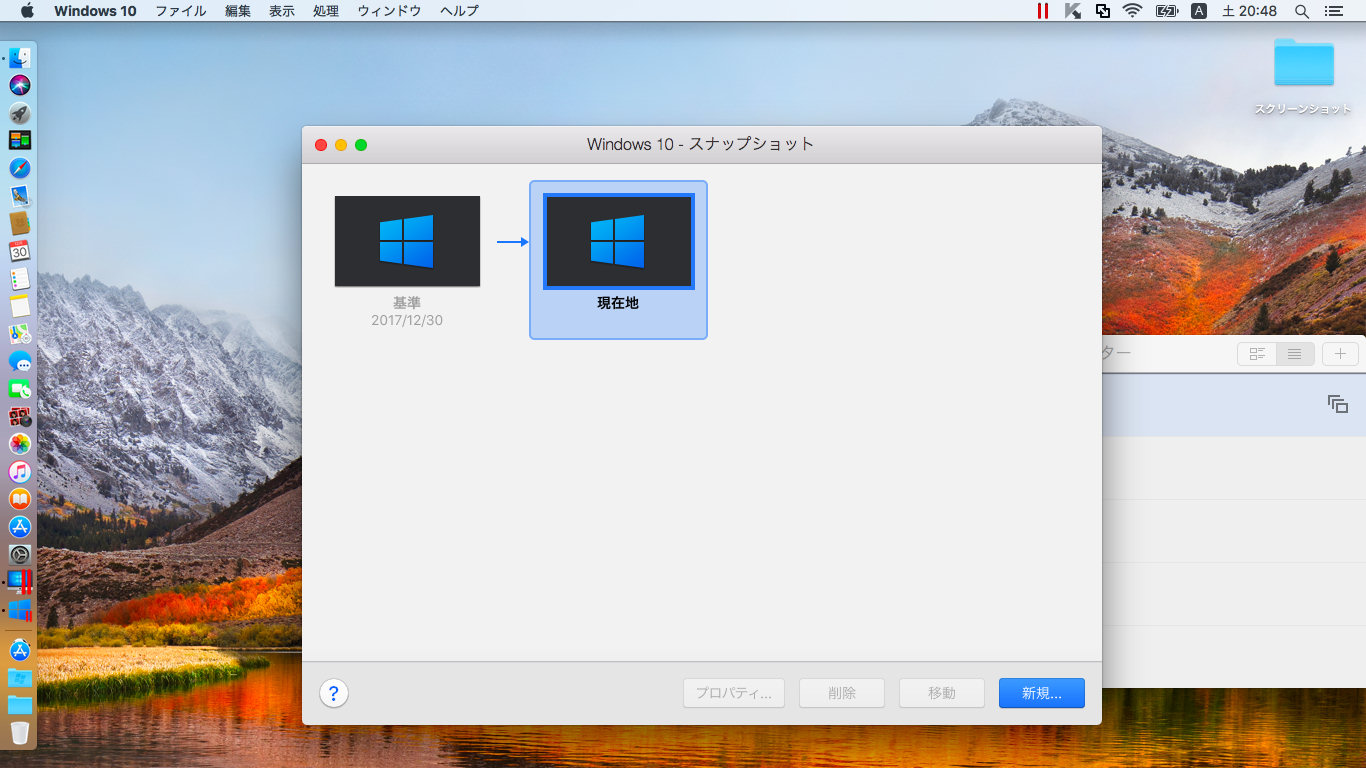
Task: Click the help question mark button
Action: pyautogui.click(x=334, y=693)
